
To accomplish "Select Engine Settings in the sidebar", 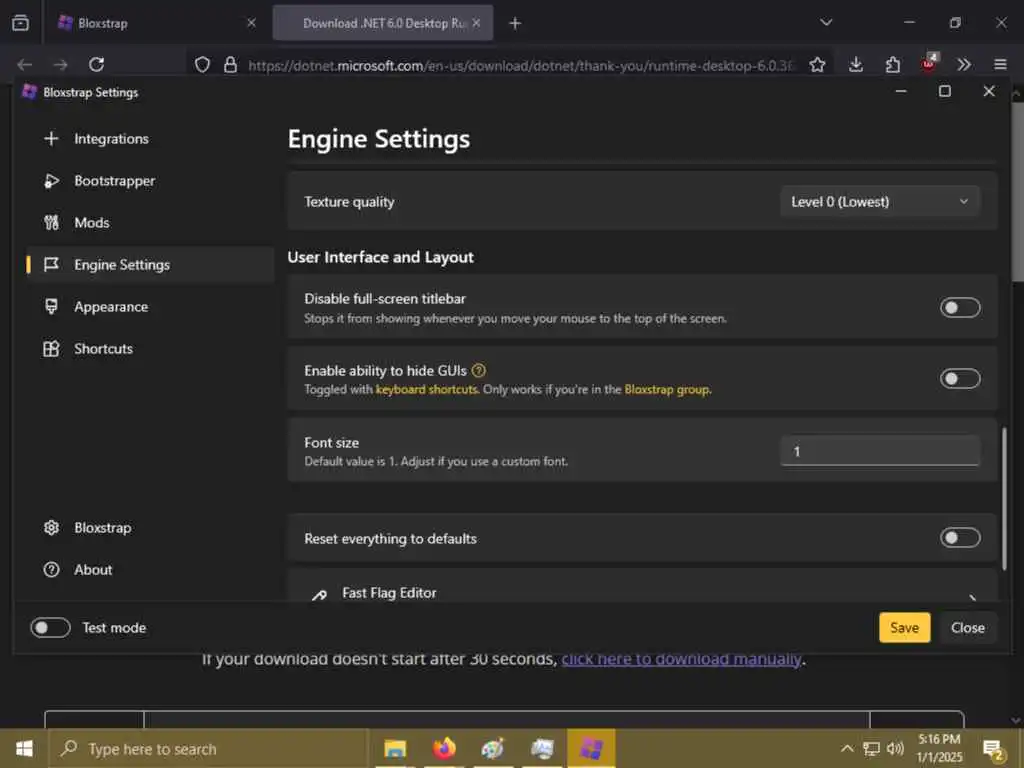I will (x=149, y=264).
